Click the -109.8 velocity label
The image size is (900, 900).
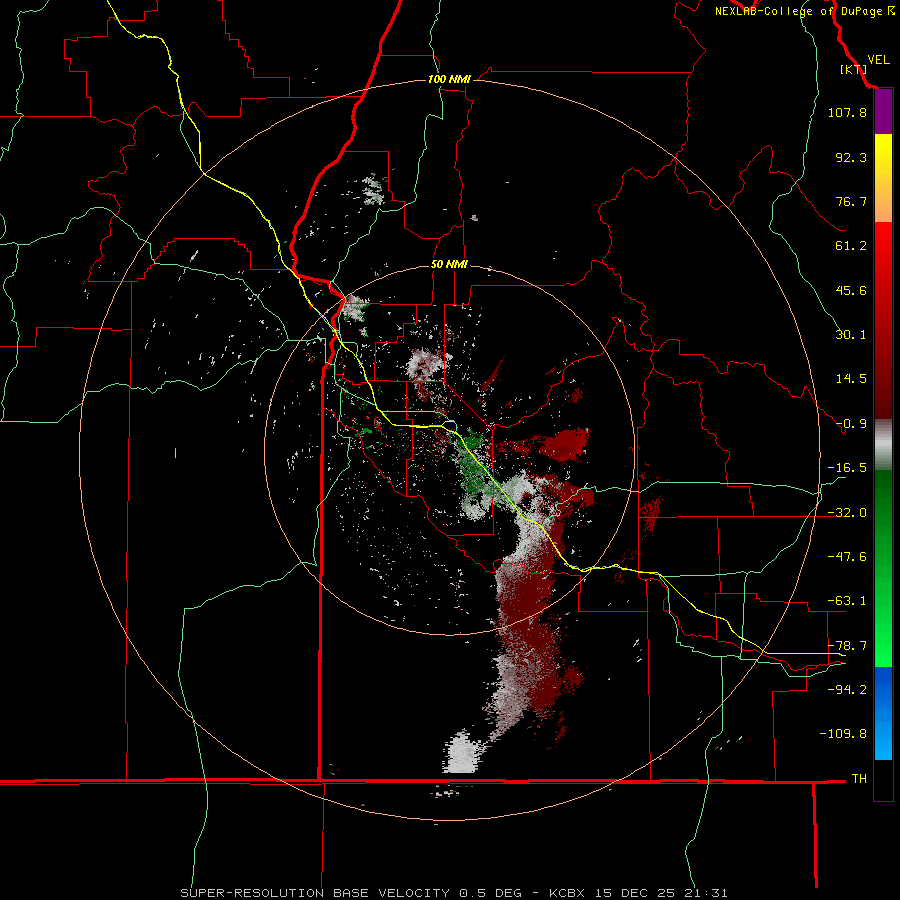(x=843, y=734)
